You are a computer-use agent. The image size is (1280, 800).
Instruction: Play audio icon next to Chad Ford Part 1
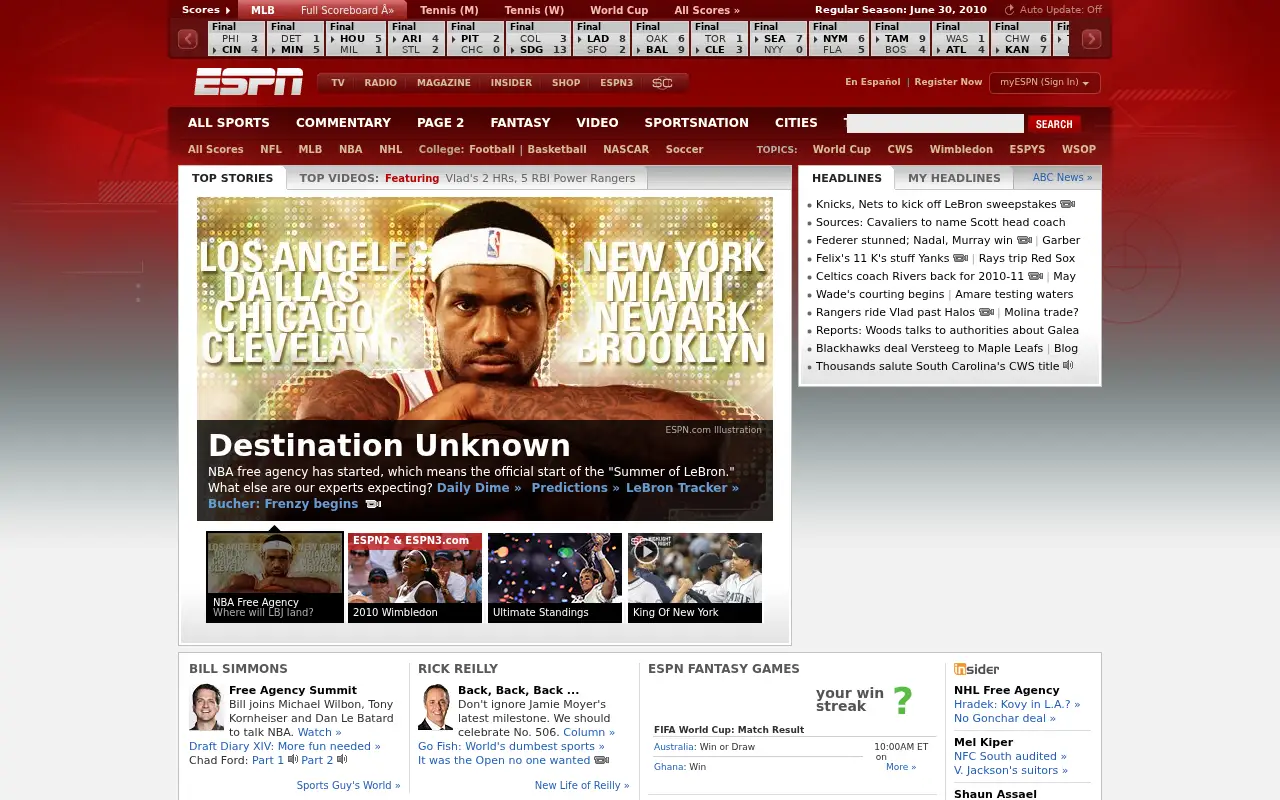coord(293,759)
